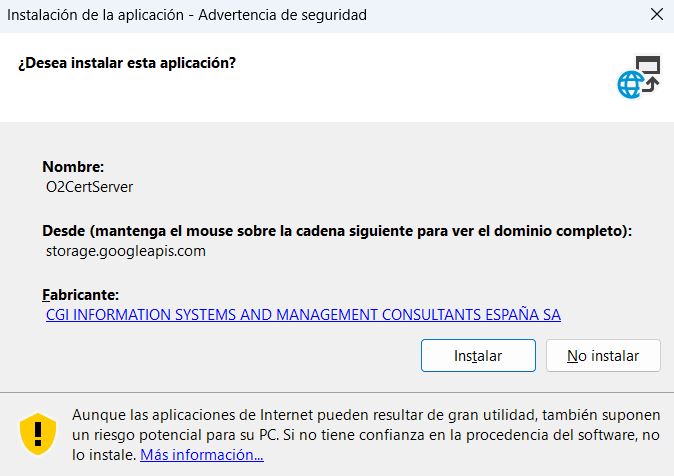The height and width of the screenshot is (476, 674).
Task: Click the warning paragraph about Internet applications
Action: click(x=366, y=435)
